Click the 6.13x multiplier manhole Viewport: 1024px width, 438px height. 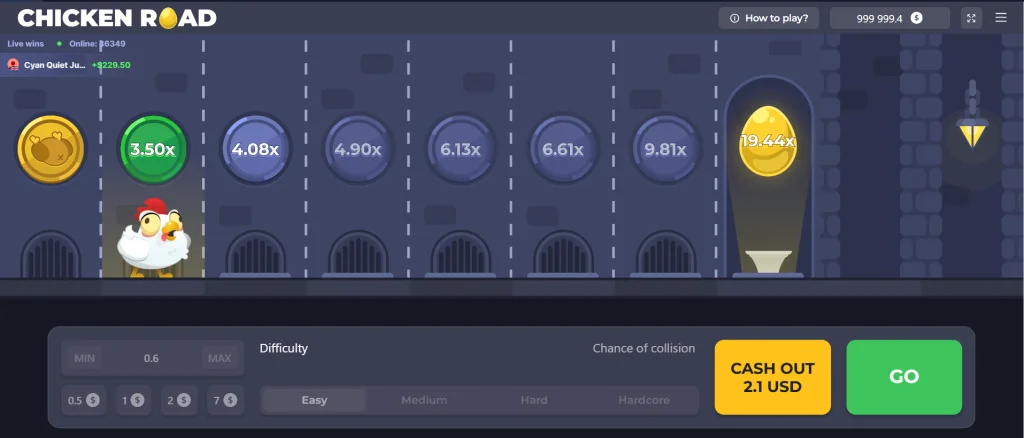coord(460,149)
